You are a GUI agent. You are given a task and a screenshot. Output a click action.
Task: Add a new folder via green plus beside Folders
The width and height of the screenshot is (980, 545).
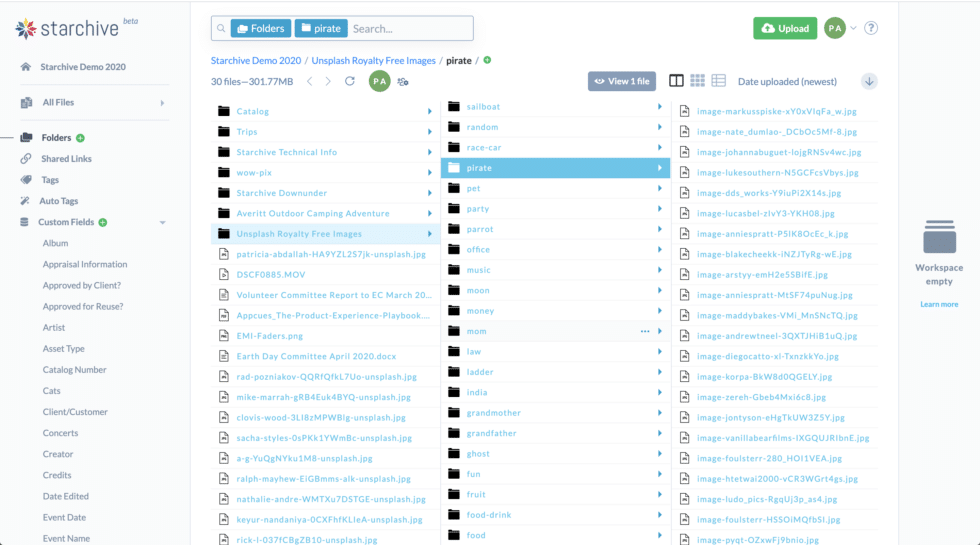pyautogui.click(x=80, y=138)
